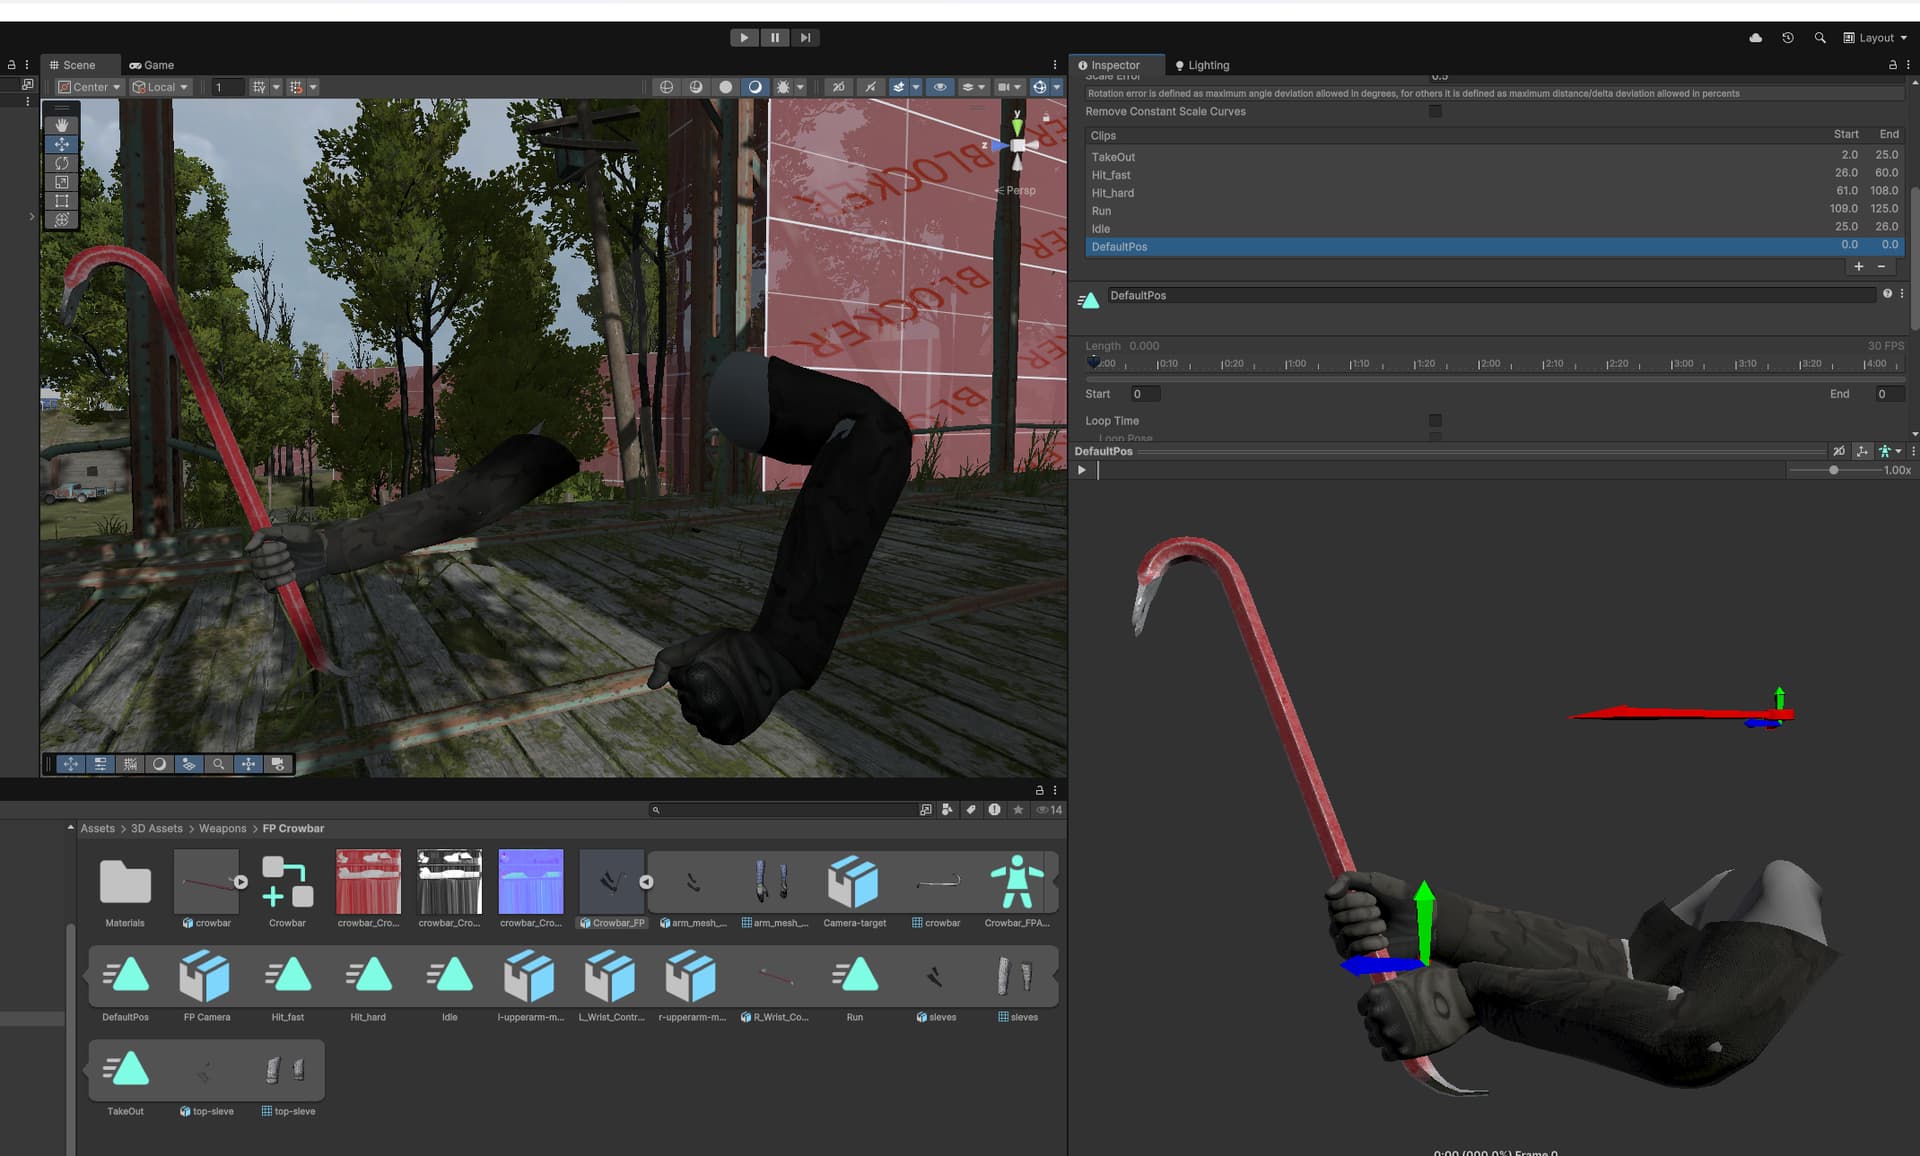Viewport: 1920px width, 1156px height.
Task: Open the Local handle rotation dropdown
Action: click(x=160, y=87)
